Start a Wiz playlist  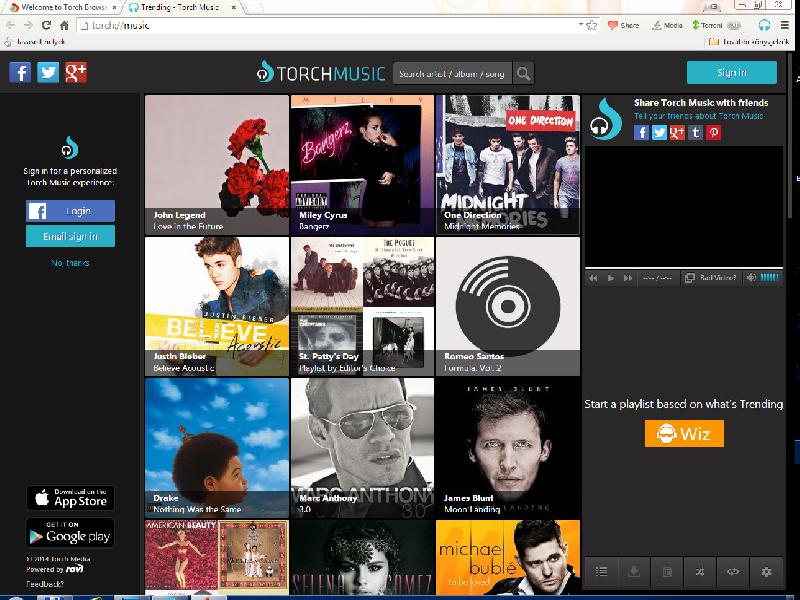pos(684,434)
